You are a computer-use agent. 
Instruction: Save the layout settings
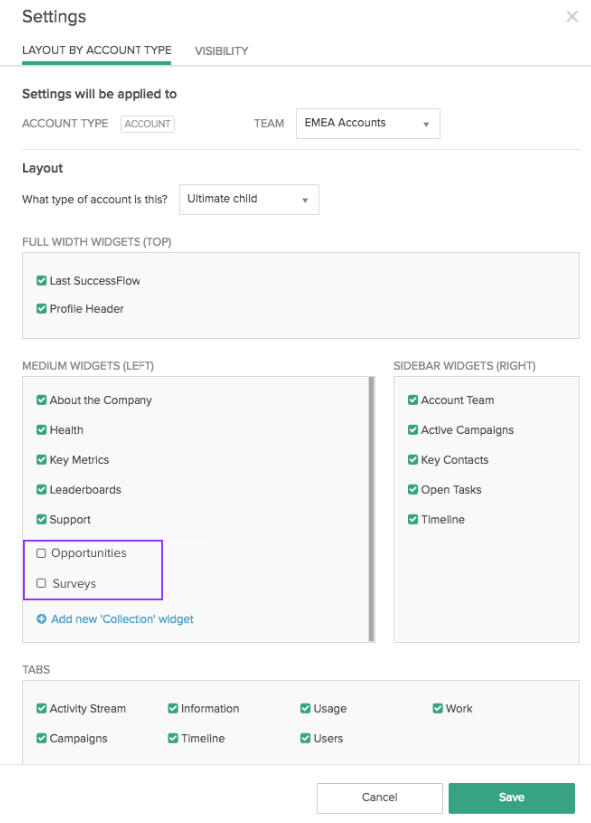[512, 798]
